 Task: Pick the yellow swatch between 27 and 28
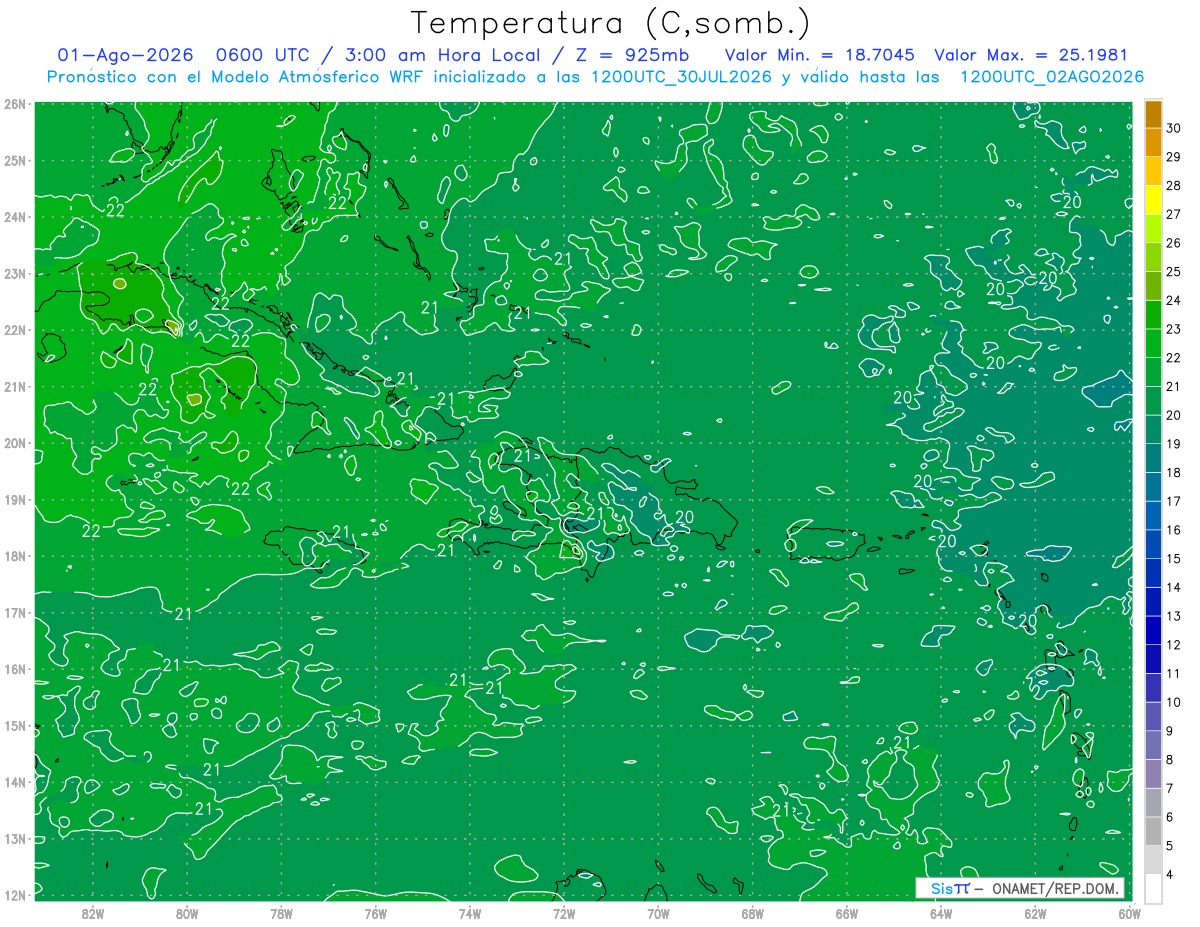click(x=1154, y=200)
